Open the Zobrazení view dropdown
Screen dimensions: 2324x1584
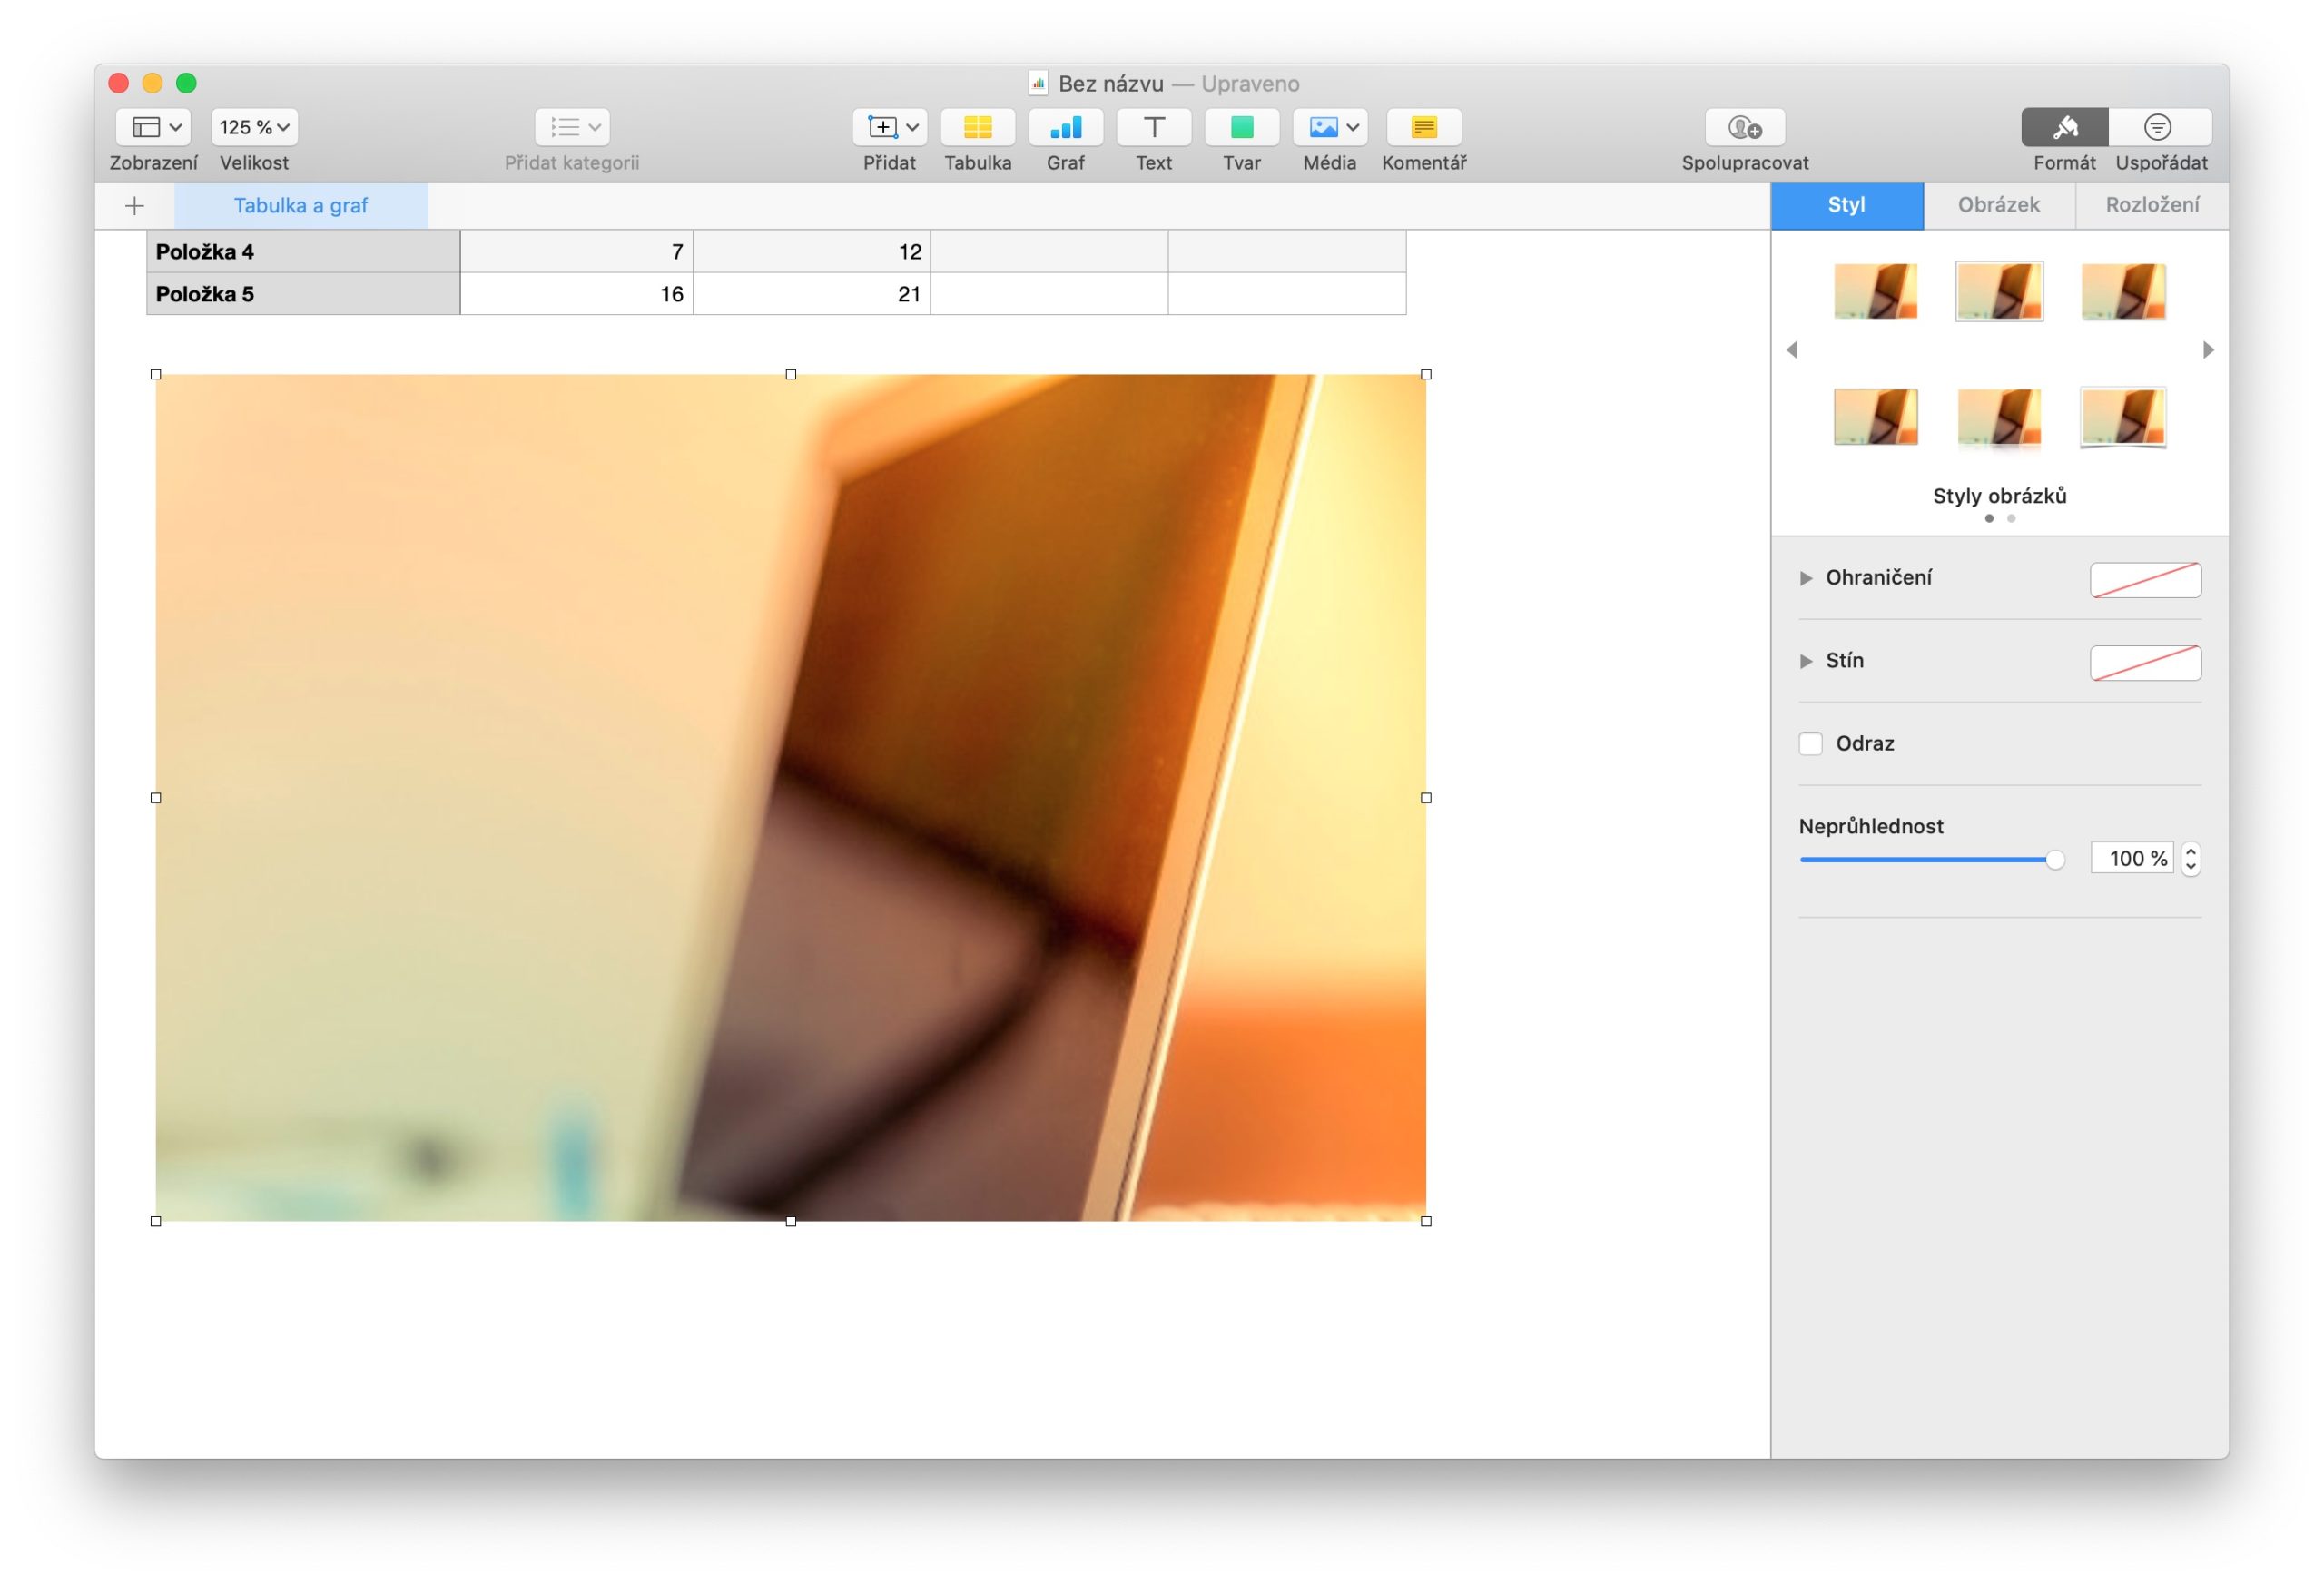point(154,127)
